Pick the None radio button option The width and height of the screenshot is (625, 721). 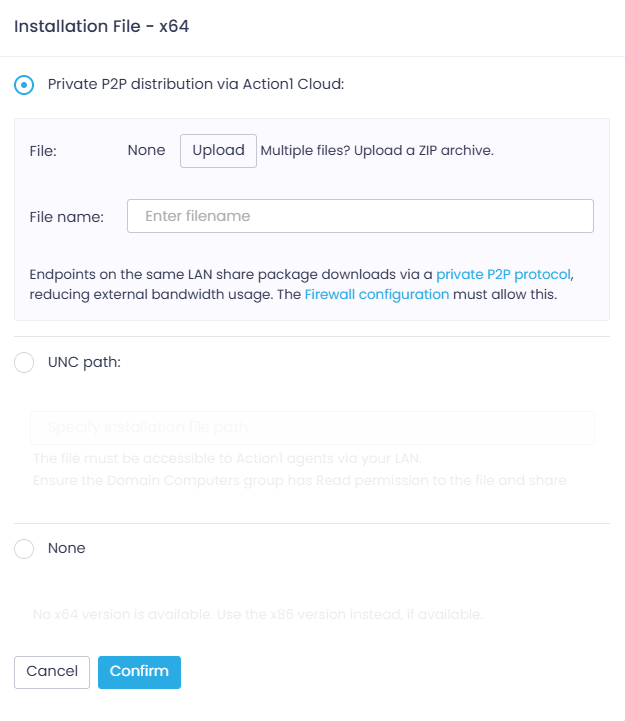click(25, 549)
